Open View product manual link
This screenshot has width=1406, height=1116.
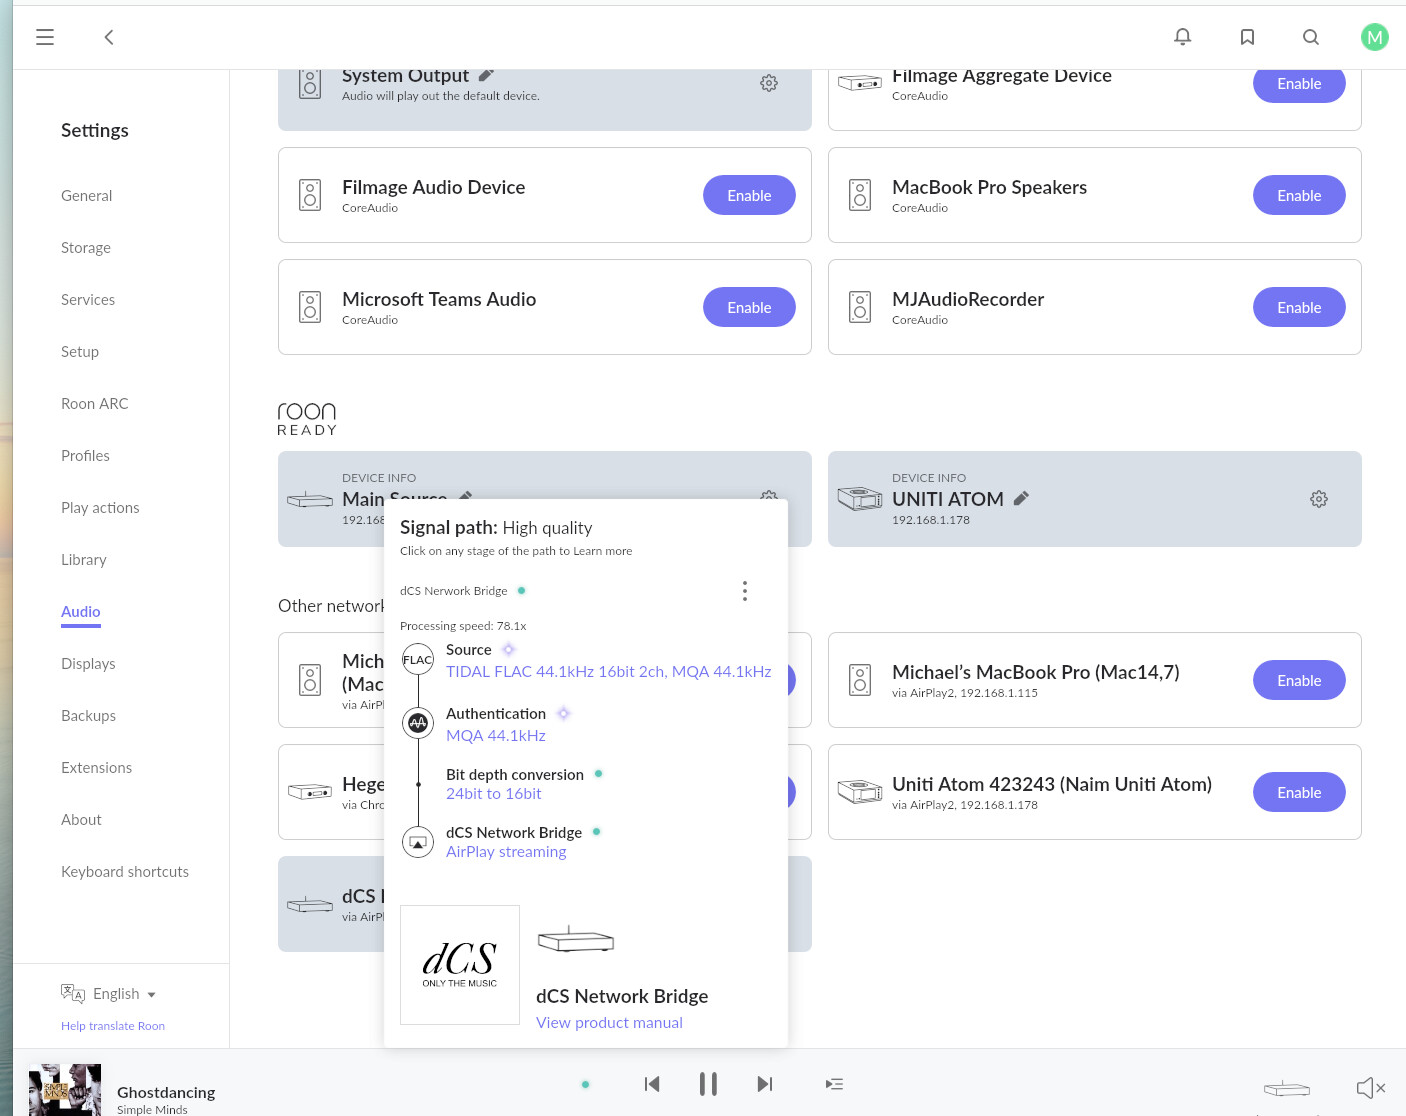[x=609, y=1022]
